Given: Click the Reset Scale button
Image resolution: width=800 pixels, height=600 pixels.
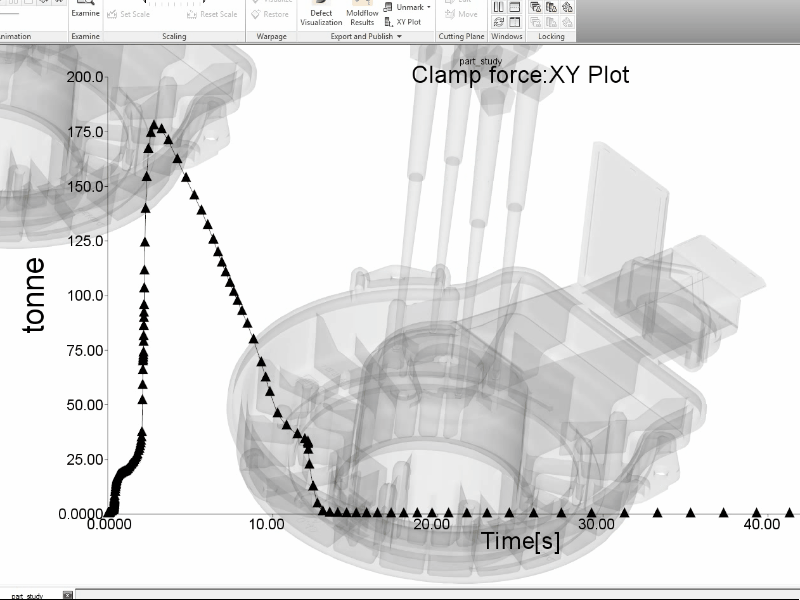Looking at the screenshot, I should (x=212, y=14).
